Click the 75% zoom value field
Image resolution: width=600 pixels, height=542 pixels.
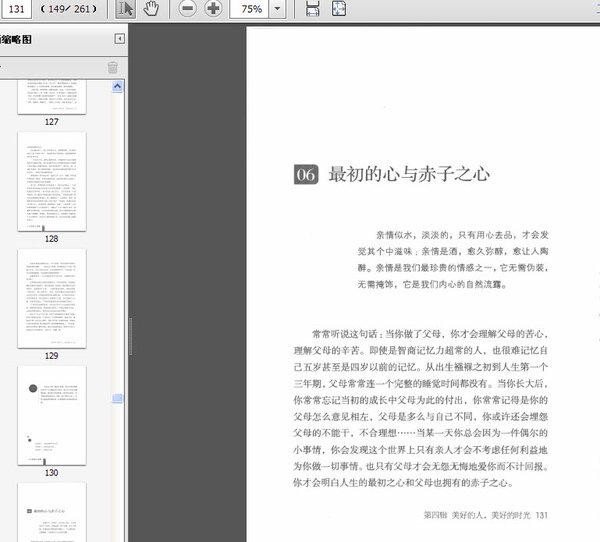tap(250, 8)
